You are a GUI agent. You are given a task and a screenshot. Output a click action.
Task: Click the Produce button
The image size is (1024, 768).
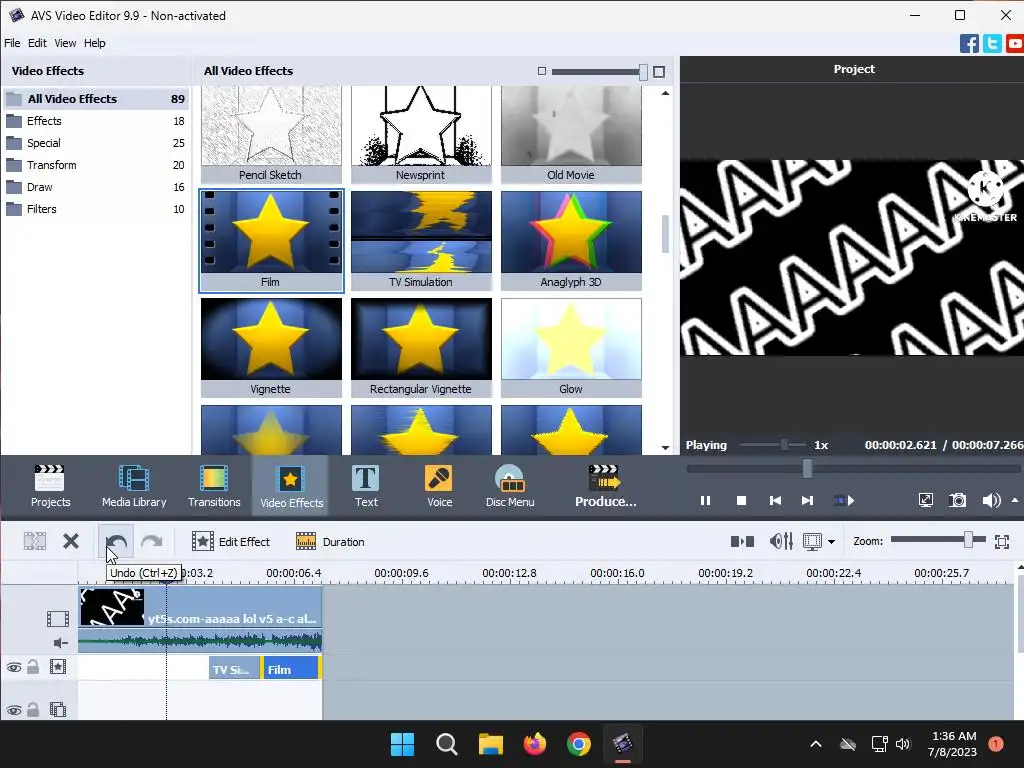(x=605, y=486)
